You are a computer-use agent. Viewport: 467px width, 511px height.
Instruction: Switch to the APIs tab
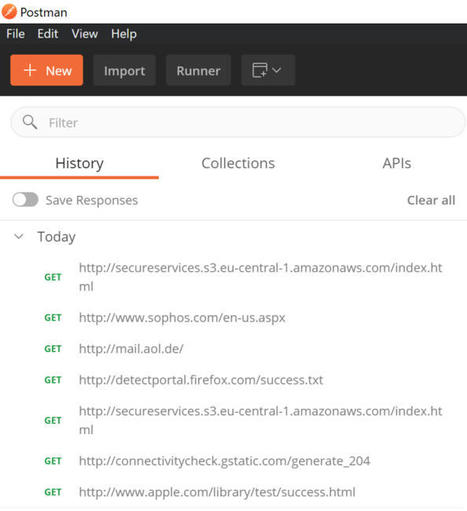397,163
